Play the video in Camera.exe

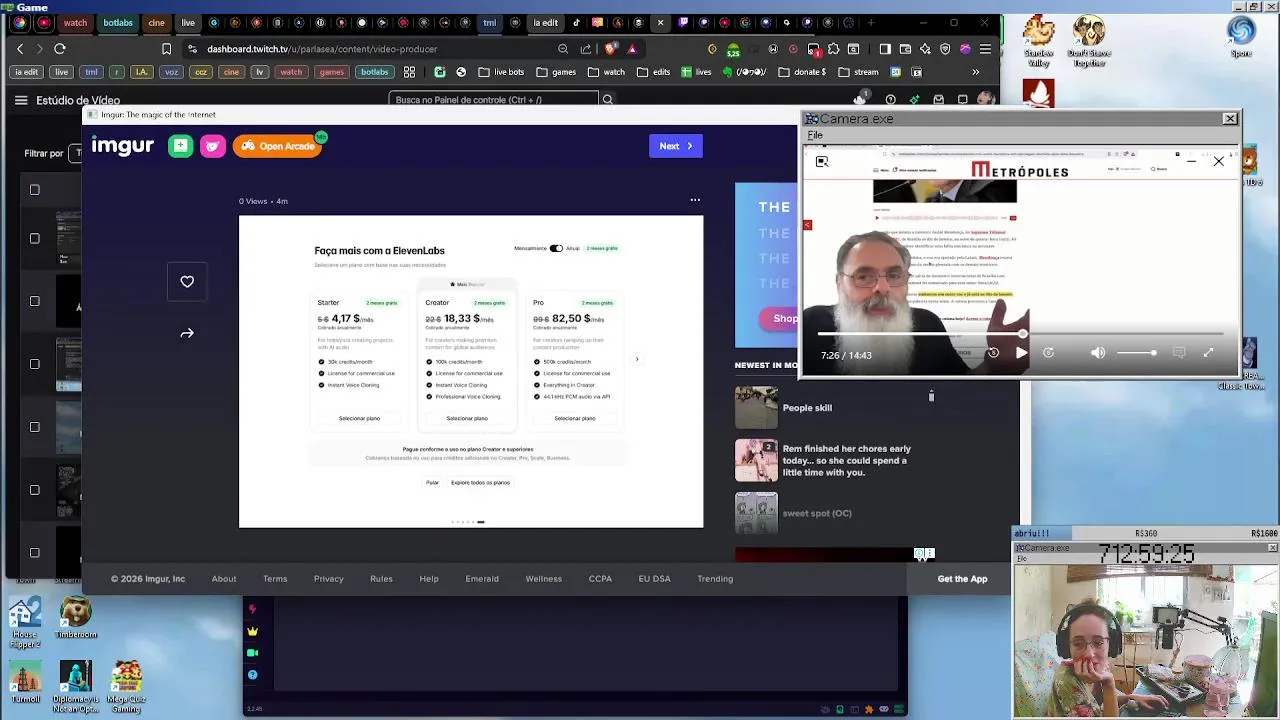1021,353
